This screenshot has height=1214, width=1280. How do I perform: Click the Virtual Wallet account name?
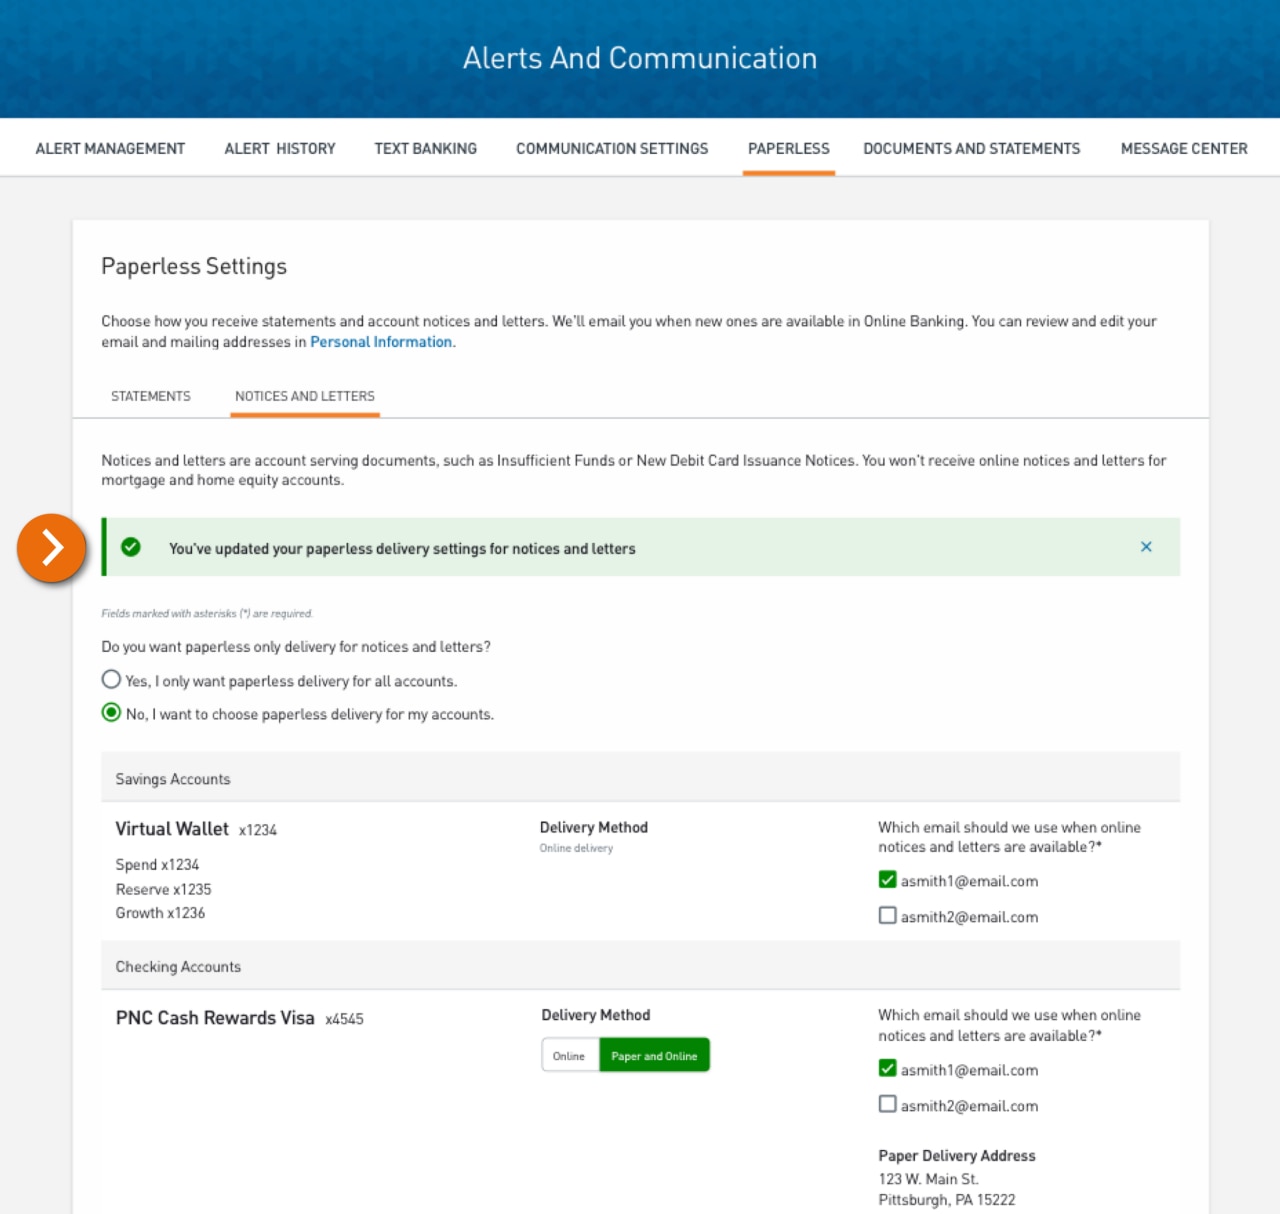[174, 829]
